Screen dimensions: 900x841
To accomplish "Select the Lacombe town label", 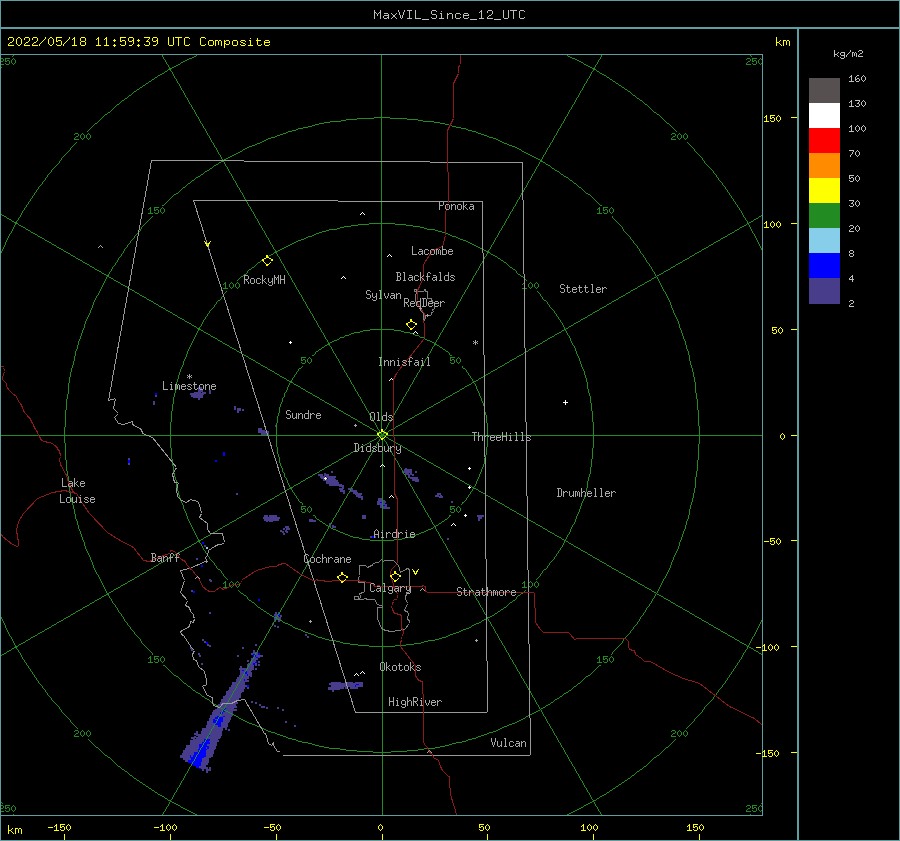I will [x=432, y=251].
